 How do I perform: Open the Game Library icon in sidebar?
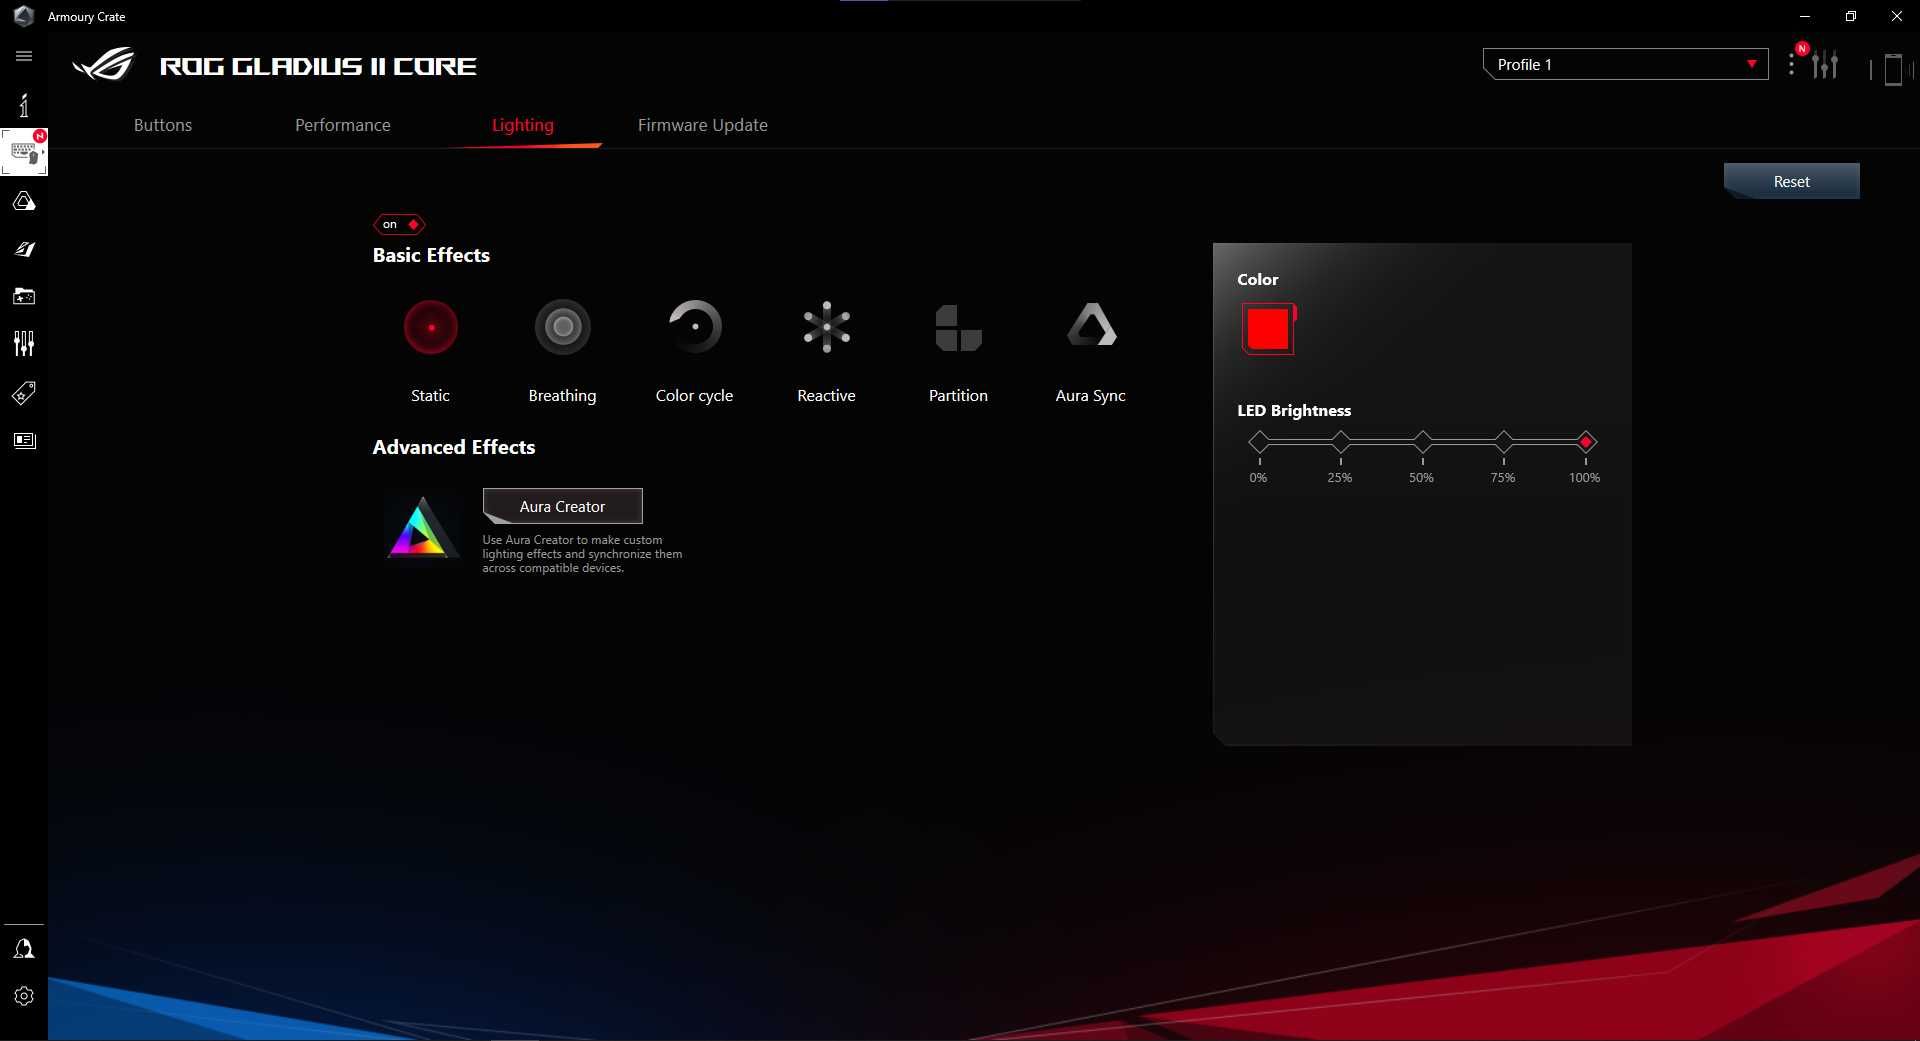coord(24,296)
